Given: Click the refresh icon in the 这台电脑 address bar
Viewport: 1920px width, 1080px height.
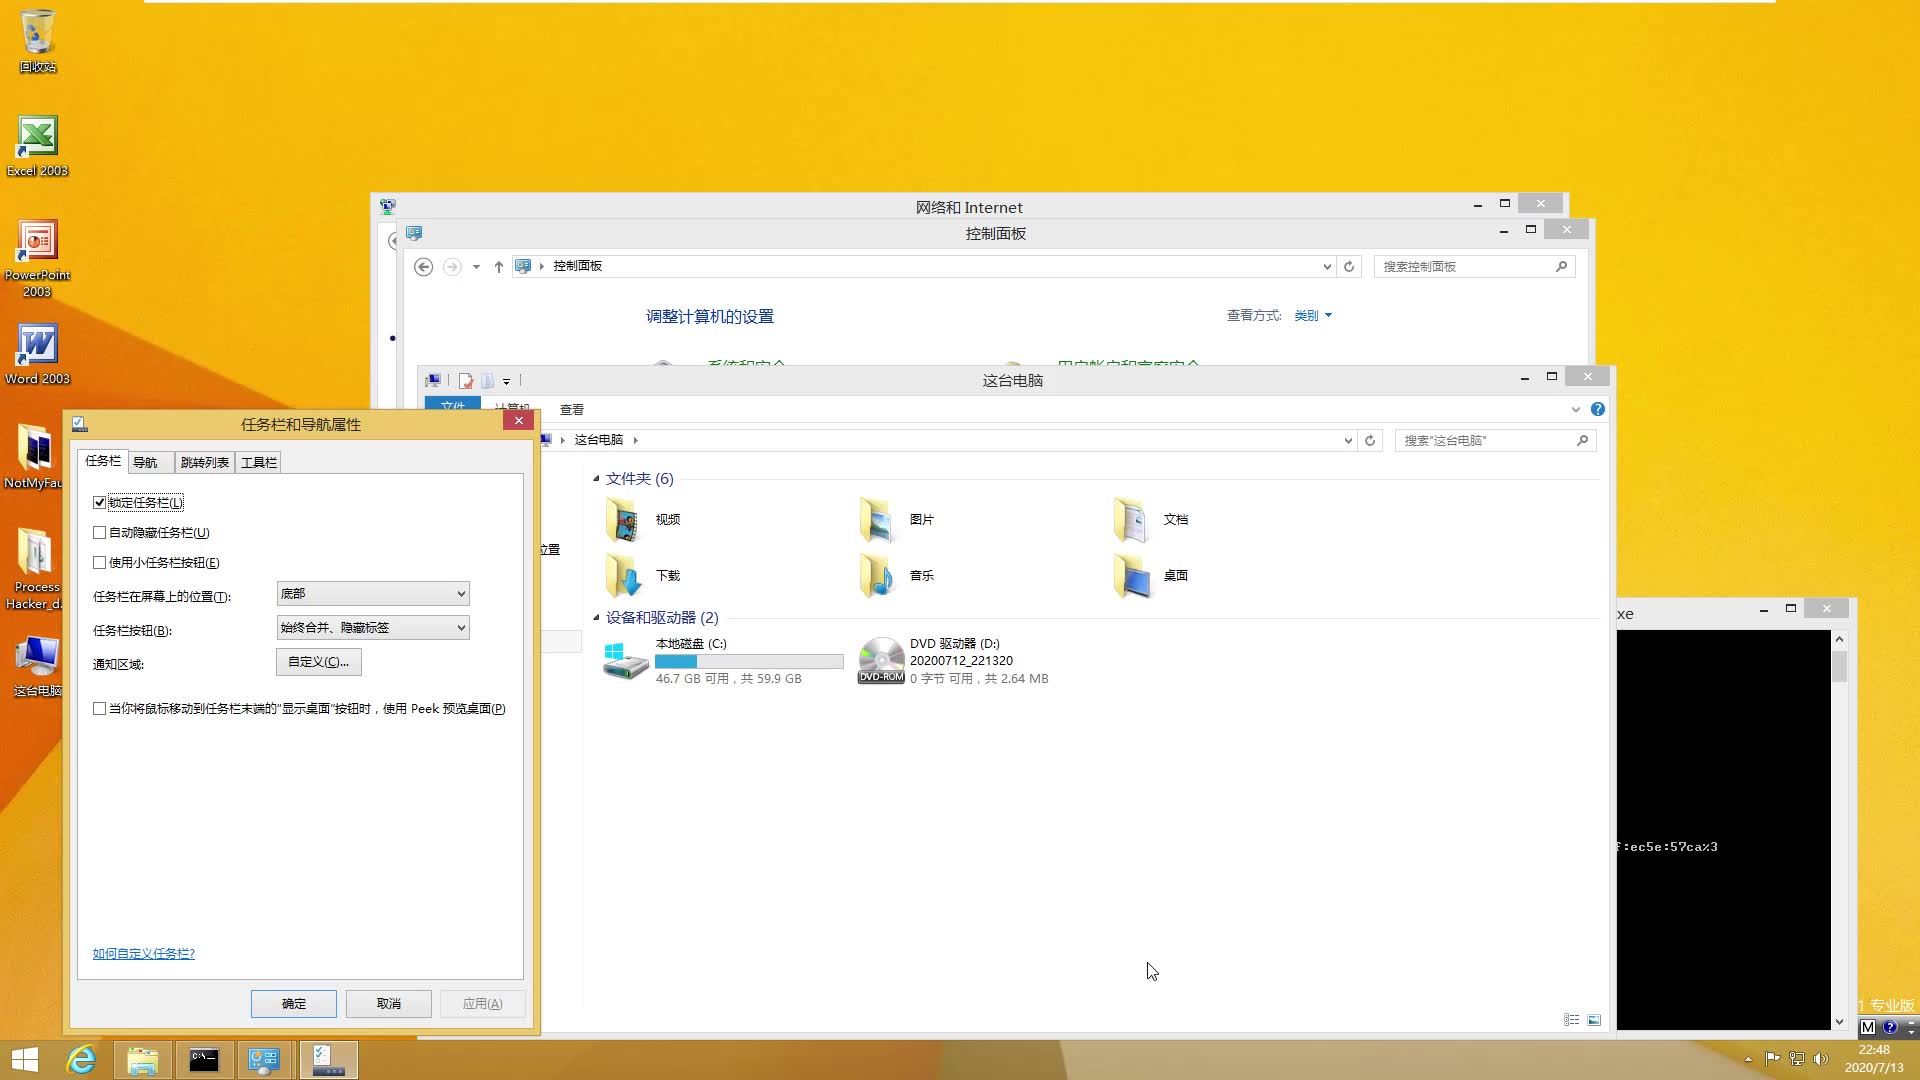Looking at the screenshot, I should (x=1369, y=440).
